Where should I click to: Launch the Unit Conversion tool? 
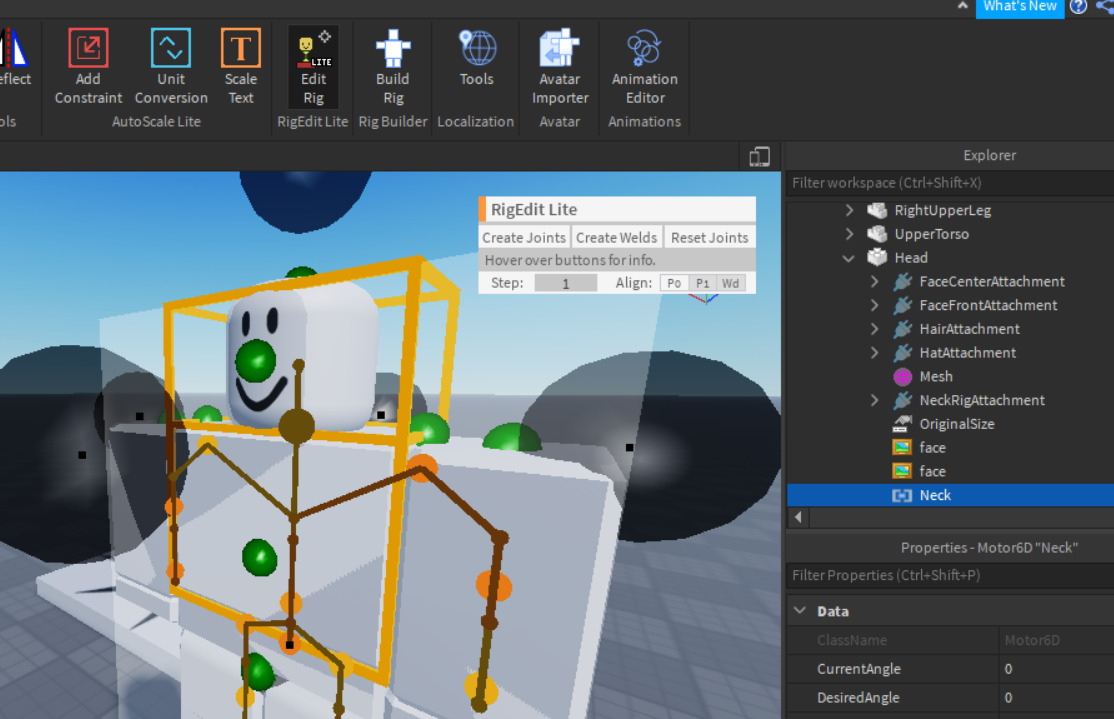[x=171, y=67]
